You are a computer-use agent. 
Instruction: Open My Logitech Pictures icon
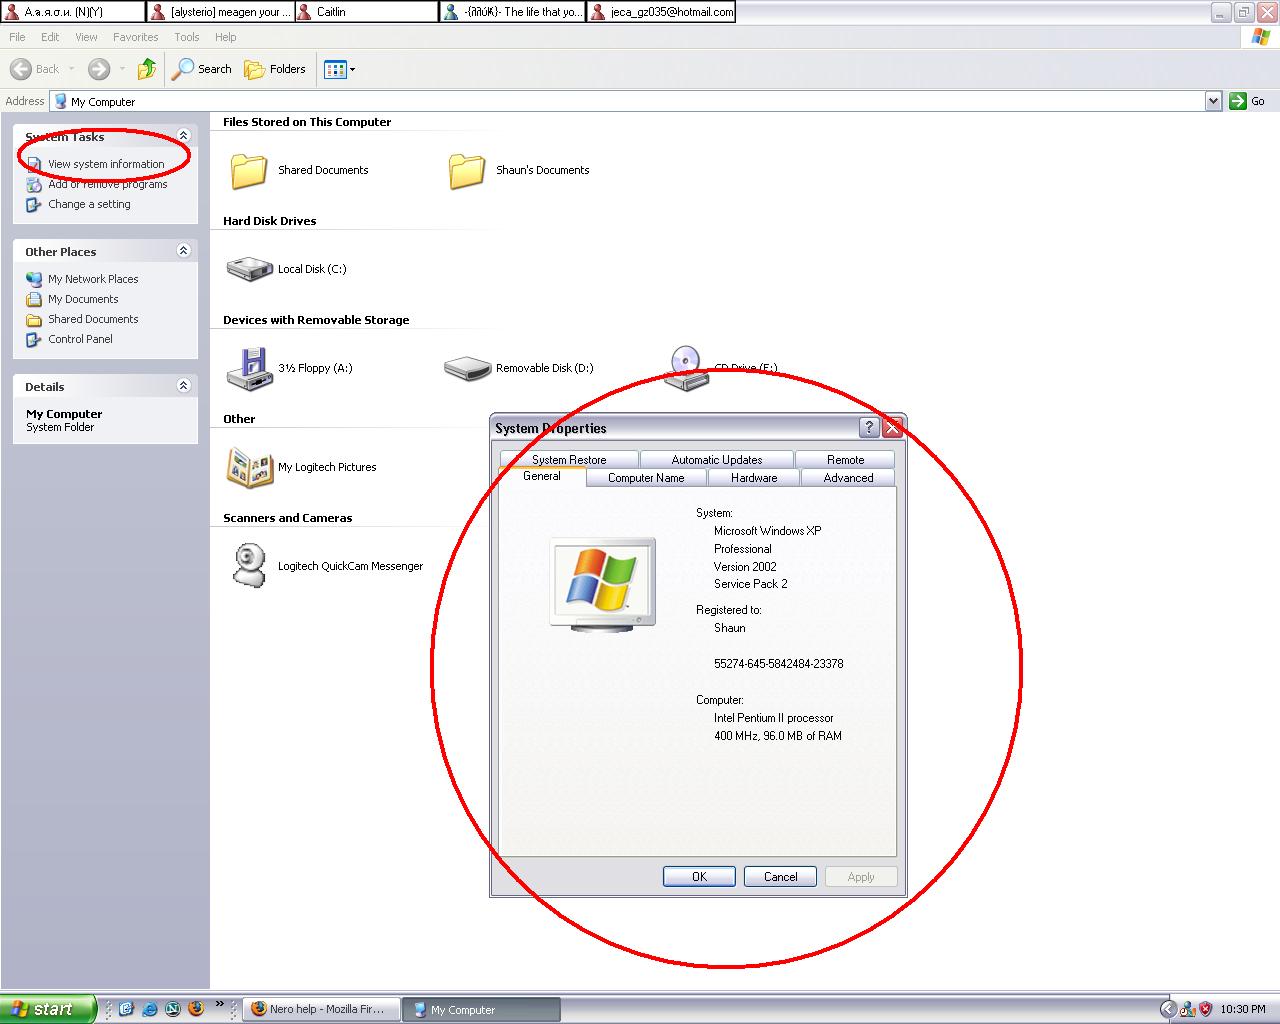(x=249, y=467)
